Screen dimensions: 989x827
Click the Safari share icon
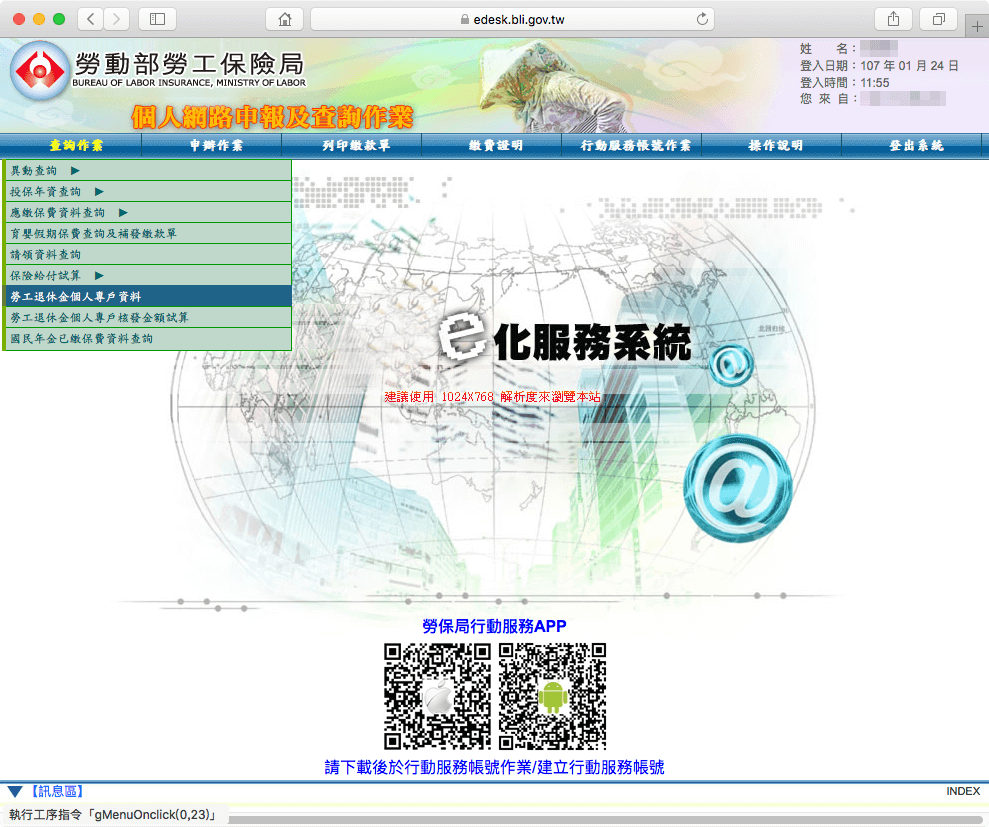point(893,19)
